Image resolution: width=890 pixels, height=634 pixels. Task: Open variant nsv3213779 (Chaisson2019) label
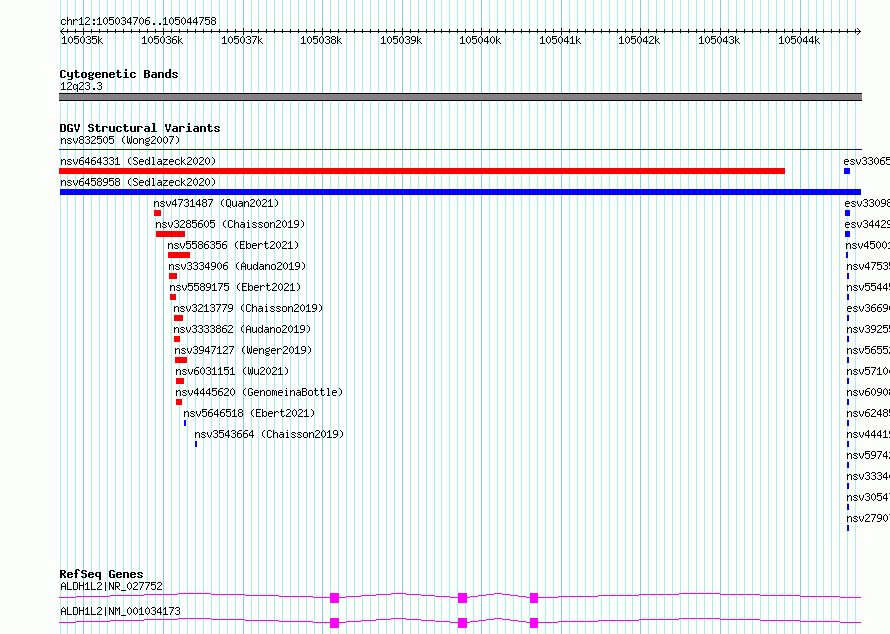click(248, 308)
